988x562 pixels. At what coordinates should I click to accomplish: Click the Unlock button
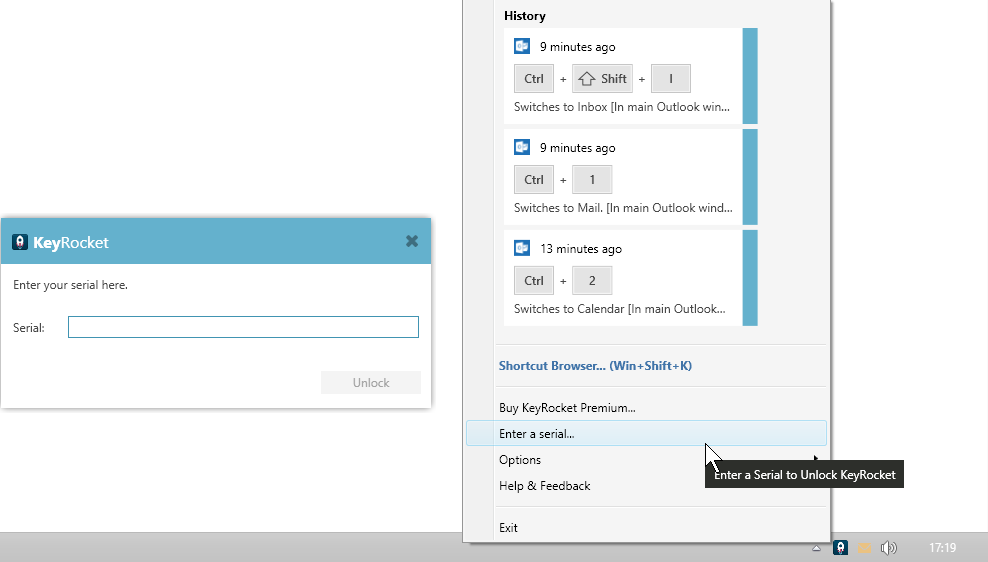(370, 382)
